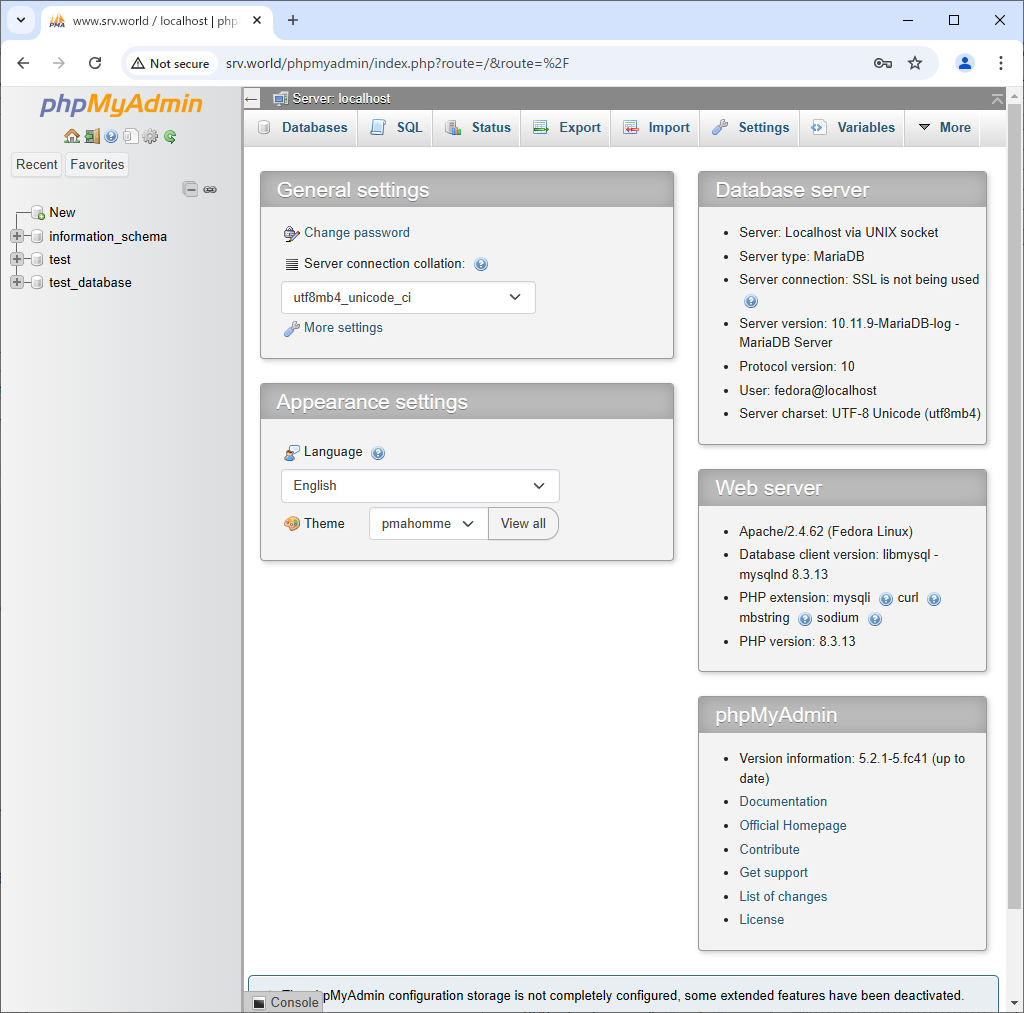Expand the test database node
The image size is (1024, 1013).
(17, 259)
